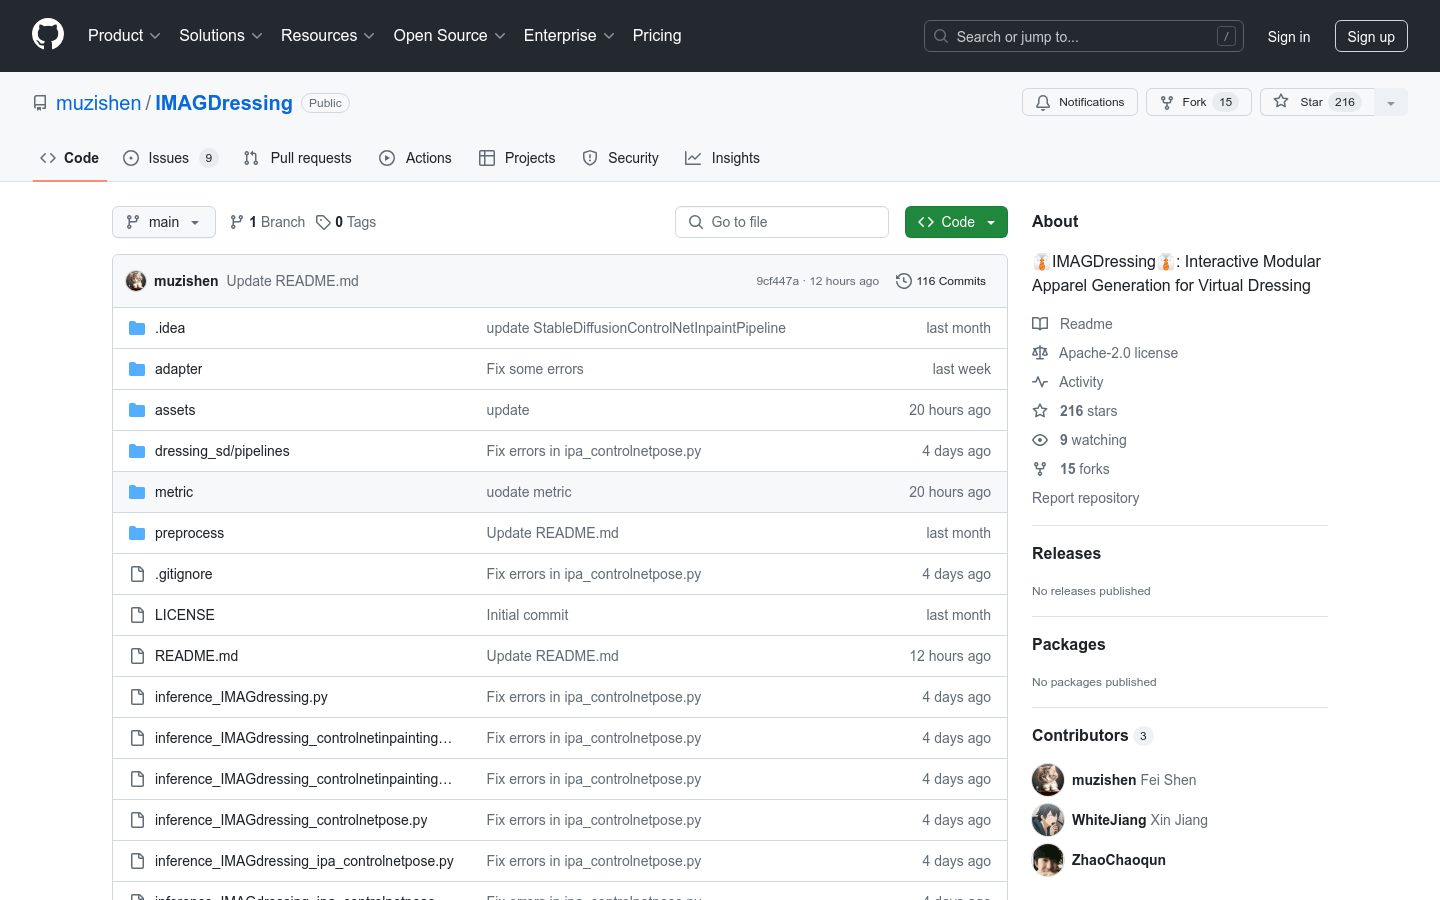Expand the Enterprise menu
The image size is (1440, 900).
click(569, 35)
